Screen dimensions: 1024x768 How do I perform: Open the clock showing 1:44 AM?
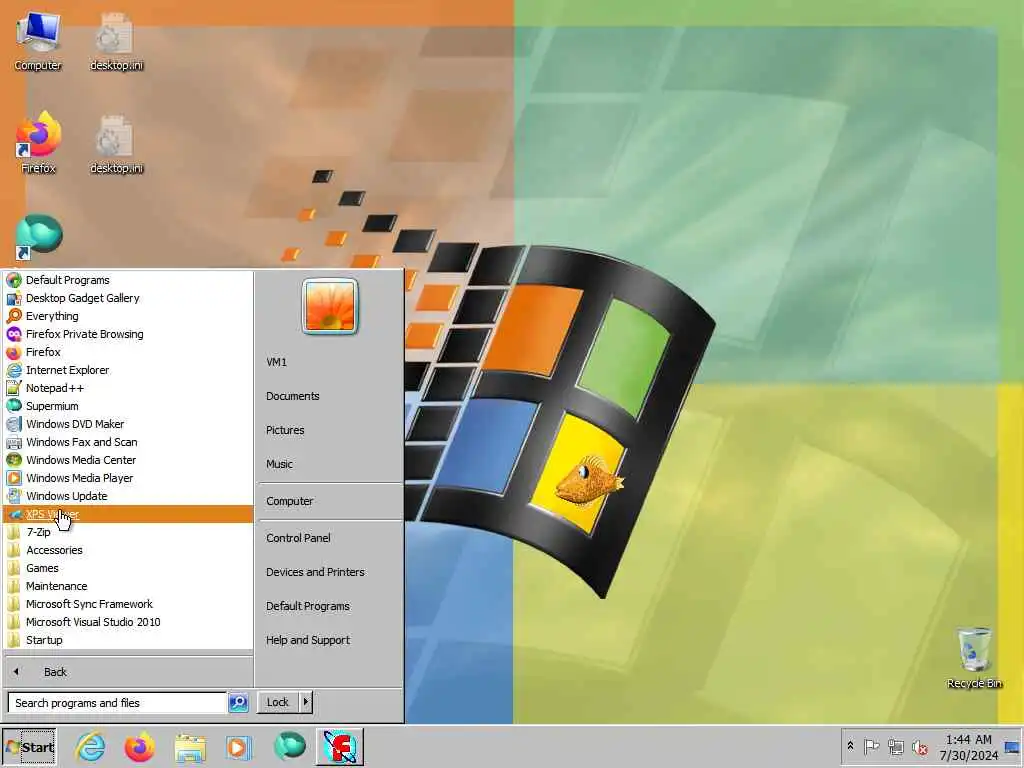tap(968, 747)
